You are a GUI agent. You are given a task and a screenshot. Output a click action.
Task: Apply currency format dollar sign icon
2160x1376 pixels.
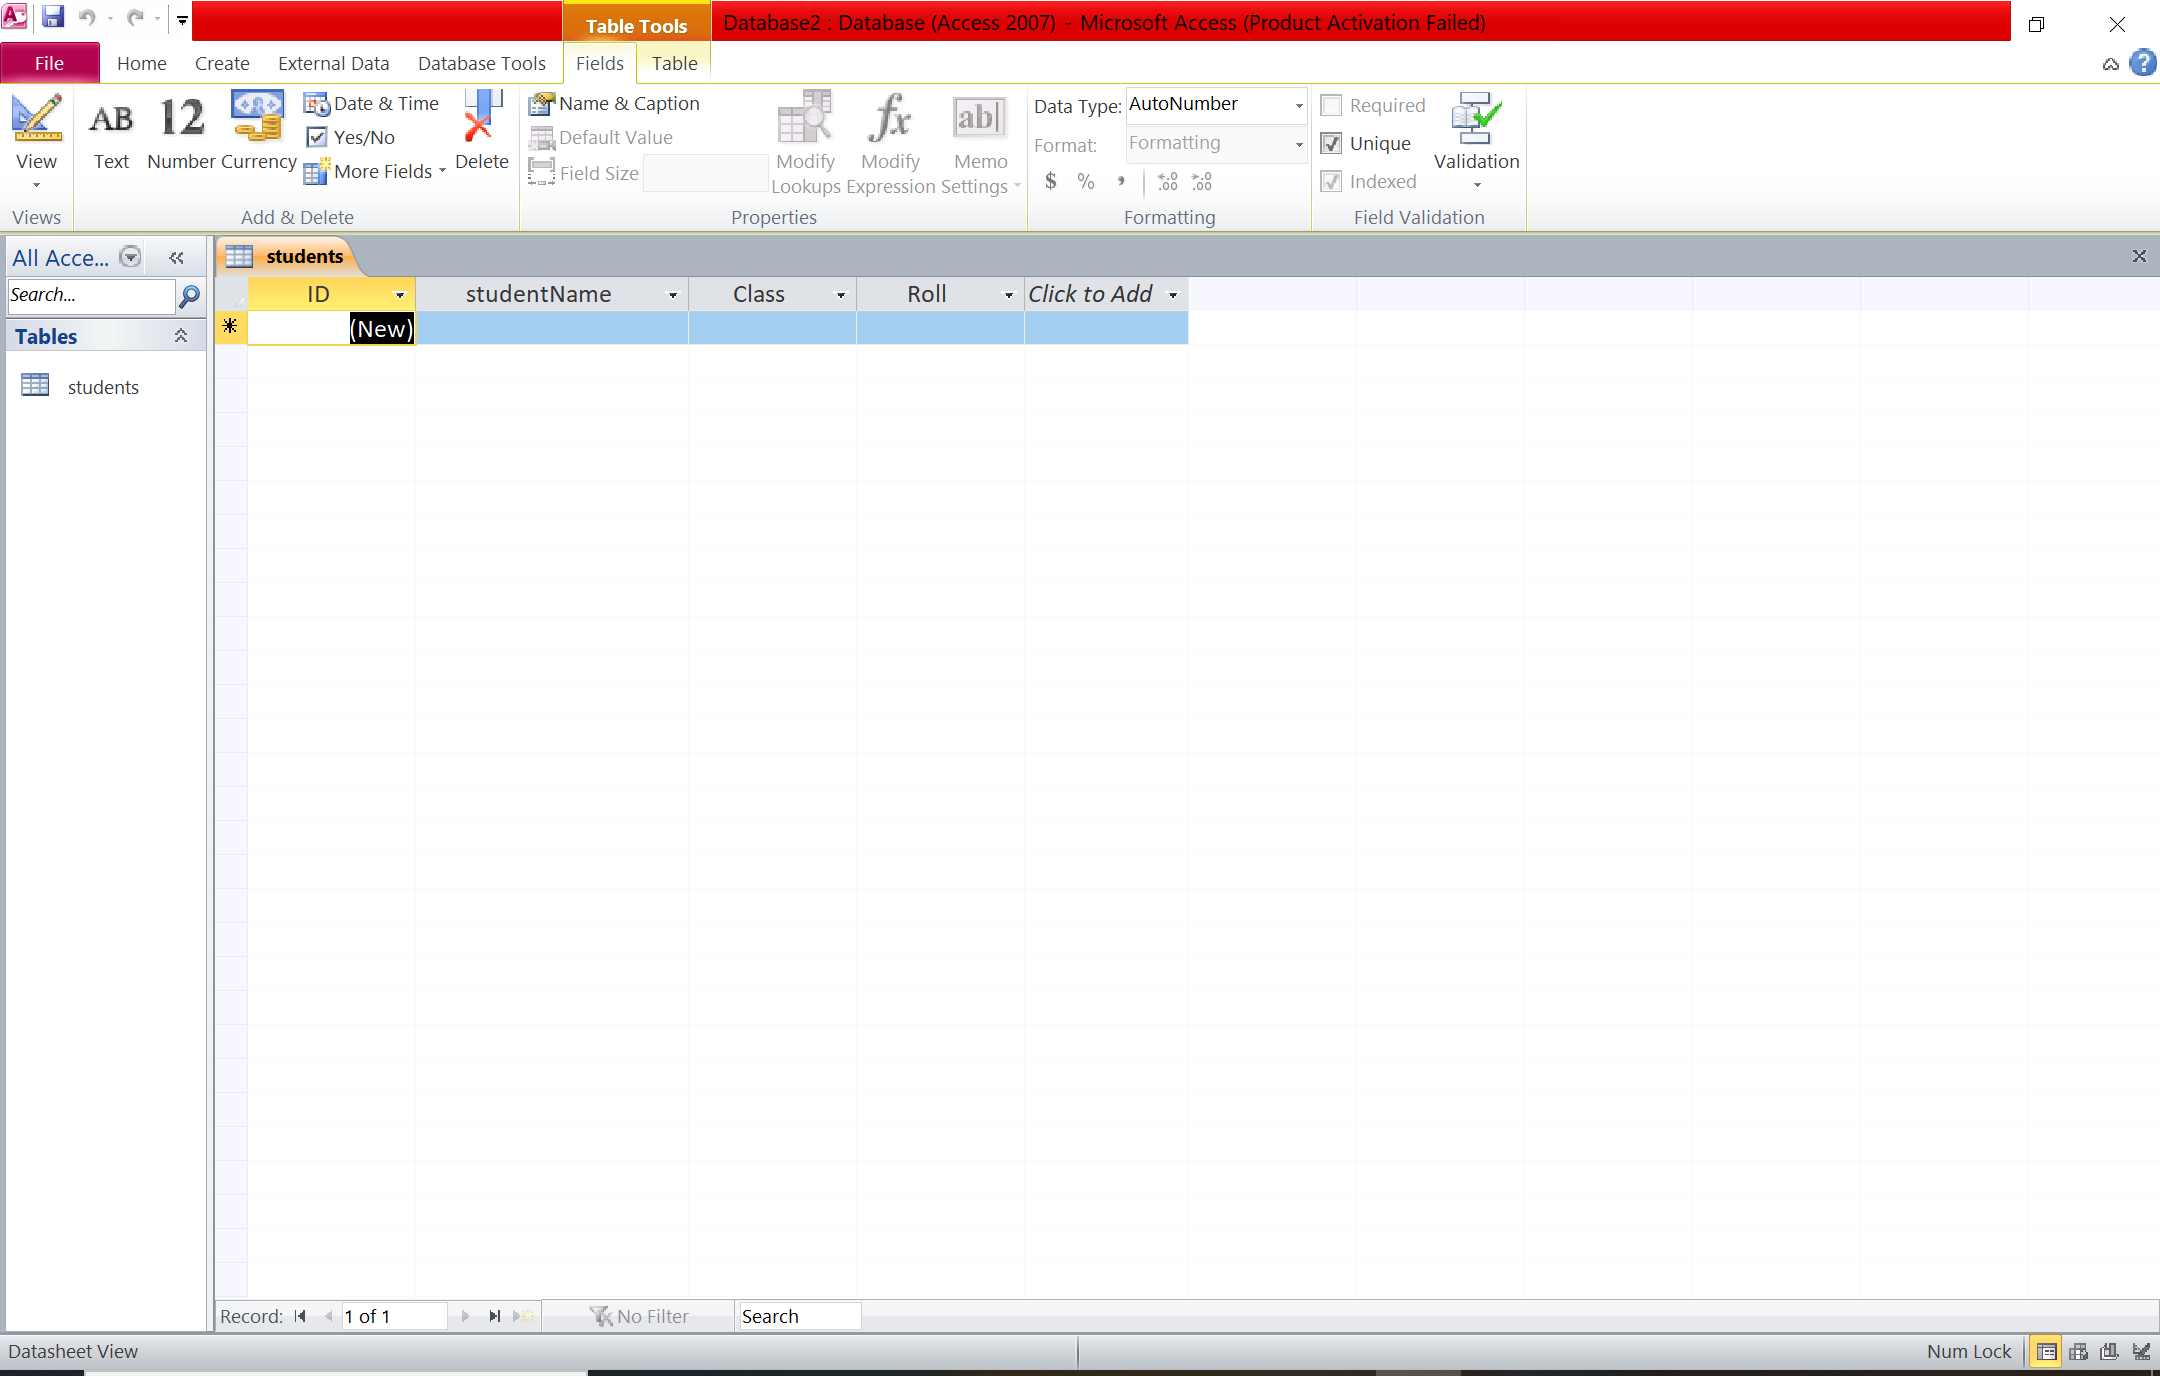(1051, 181)
